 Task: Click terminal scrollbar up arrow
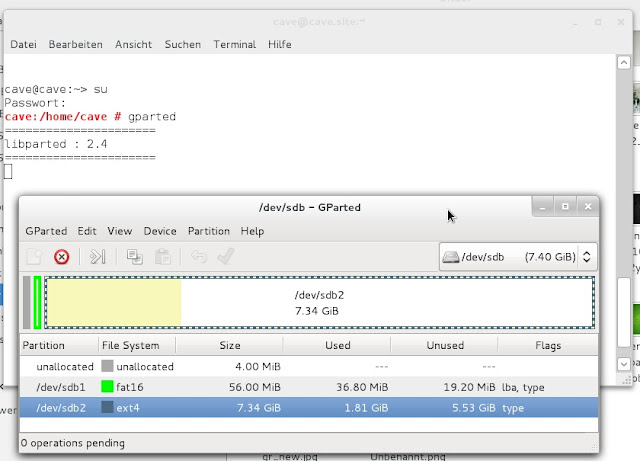[624, 62]
